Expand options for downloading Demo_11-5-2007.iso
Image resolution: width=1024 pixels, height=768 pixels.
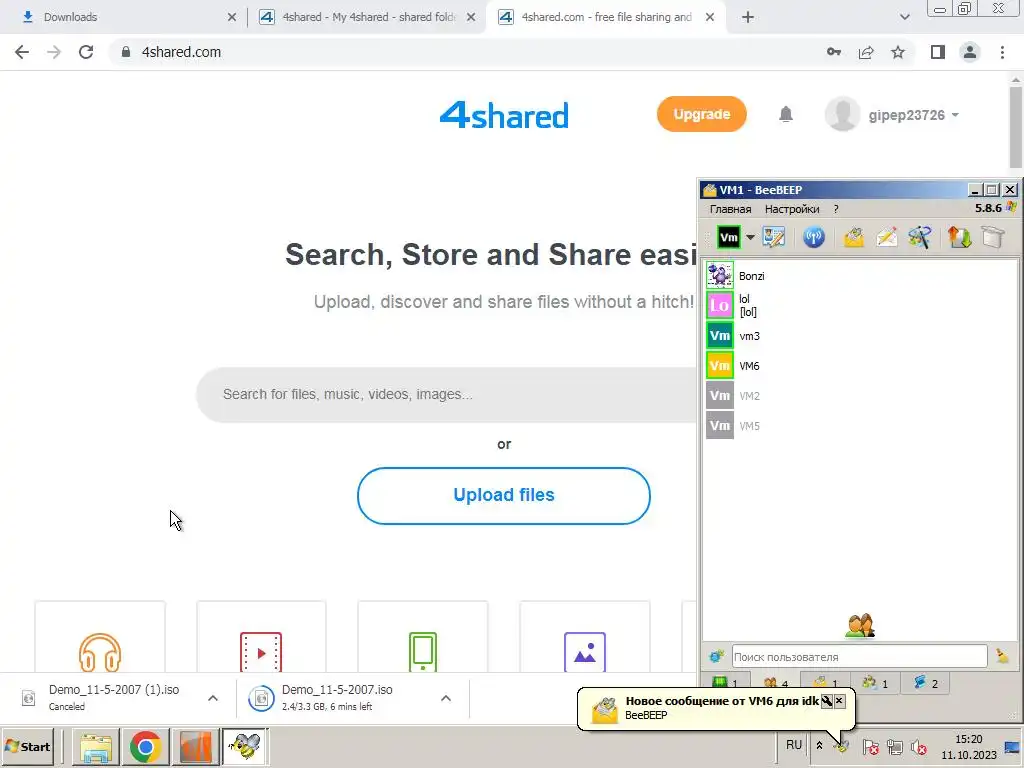pyautogui.click(x=446, y=698)
